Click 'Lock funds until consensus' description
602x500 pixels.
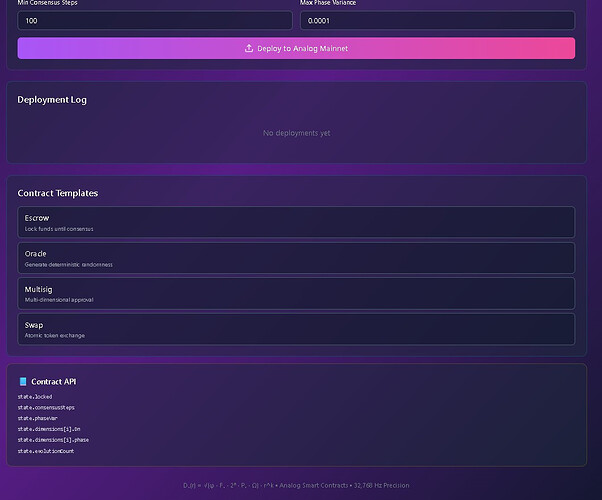(x=59, y=229)
